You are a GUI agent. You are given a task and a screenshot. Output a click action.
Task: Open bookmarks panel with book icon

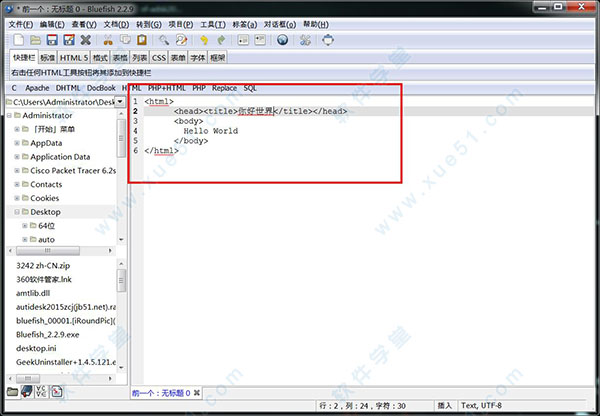pos(27,392)
